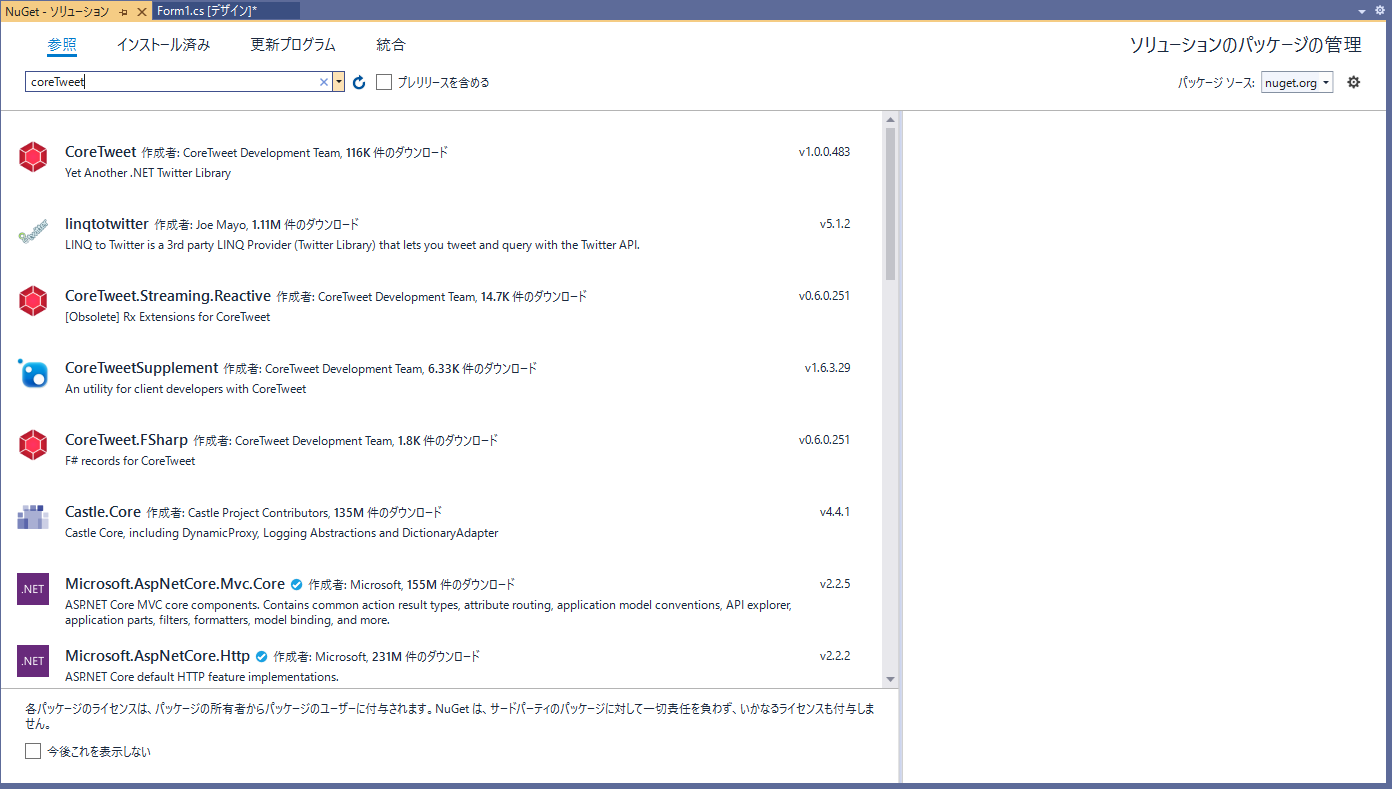Click version v1.6.3.29 of CoreTweetSupplement

[x=828, y=368]
